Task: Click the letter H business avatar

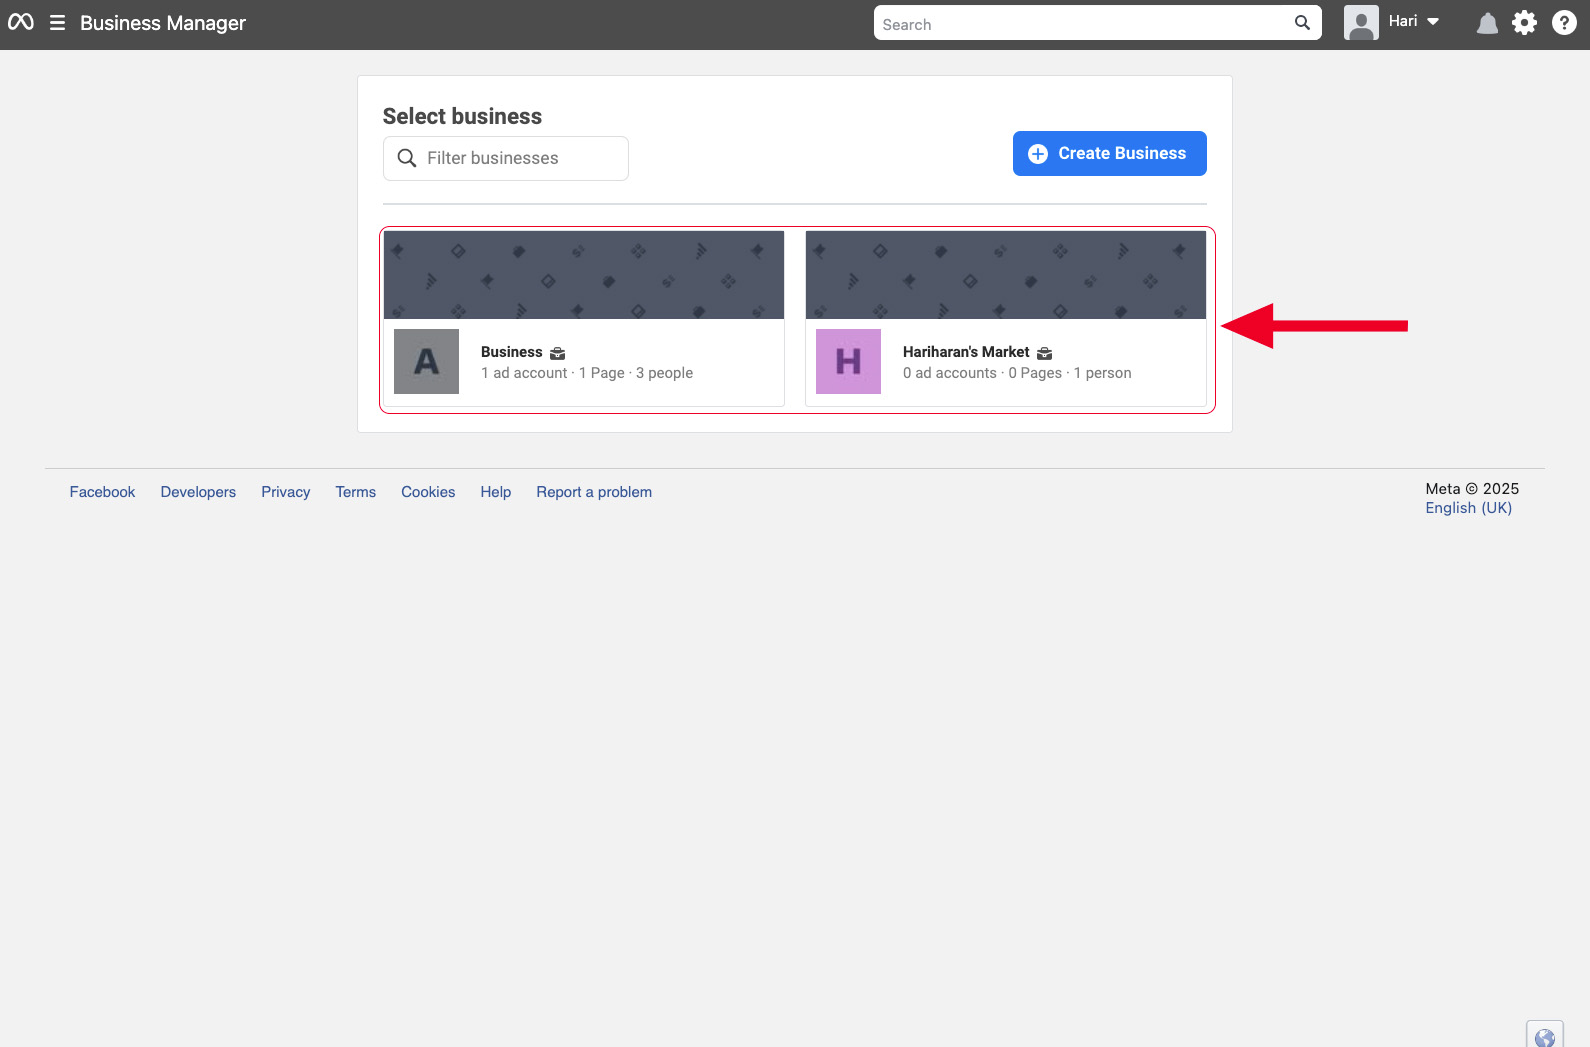Action: coord(848,361)
